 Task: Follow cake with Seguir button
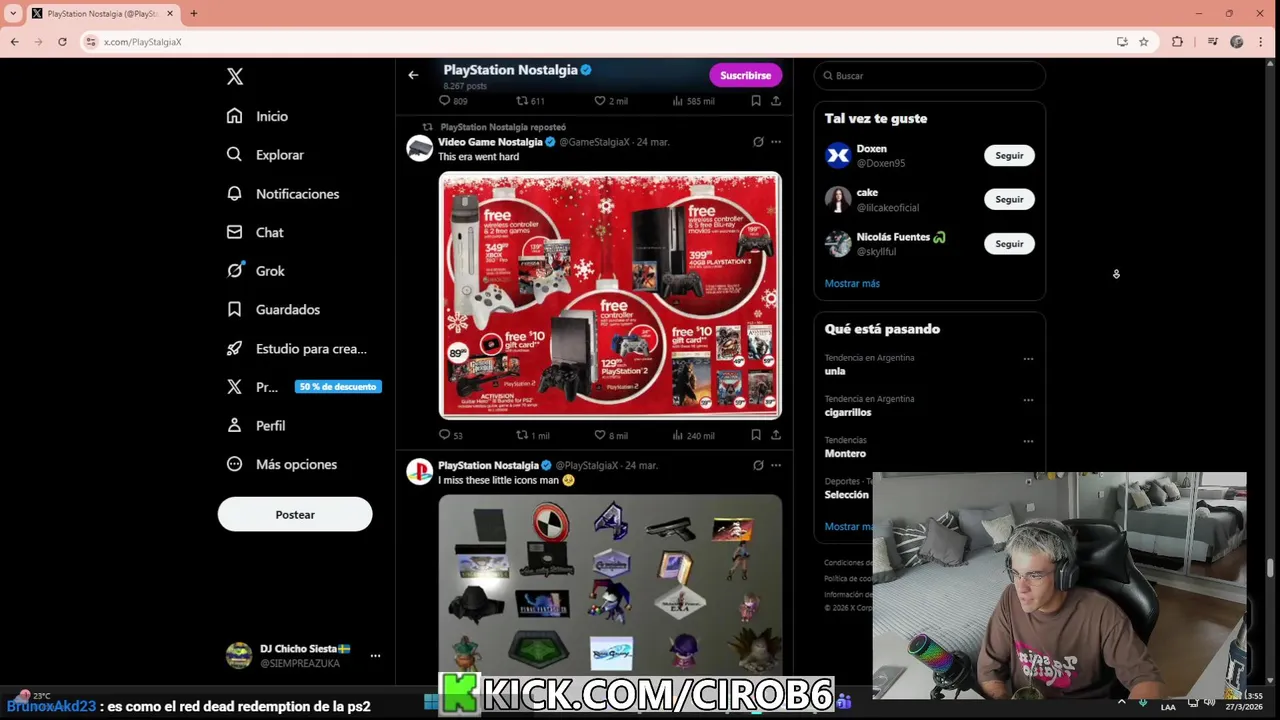point(1009,199)
